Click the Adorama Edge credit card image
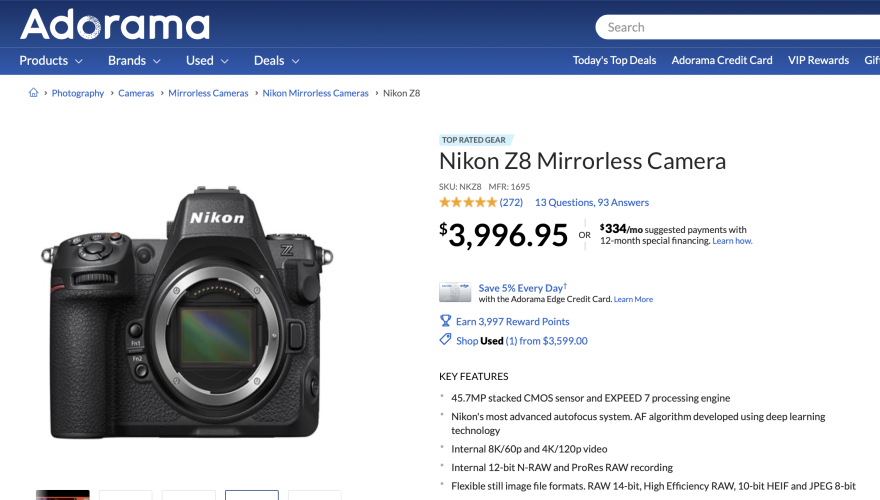 coord(455,292)
